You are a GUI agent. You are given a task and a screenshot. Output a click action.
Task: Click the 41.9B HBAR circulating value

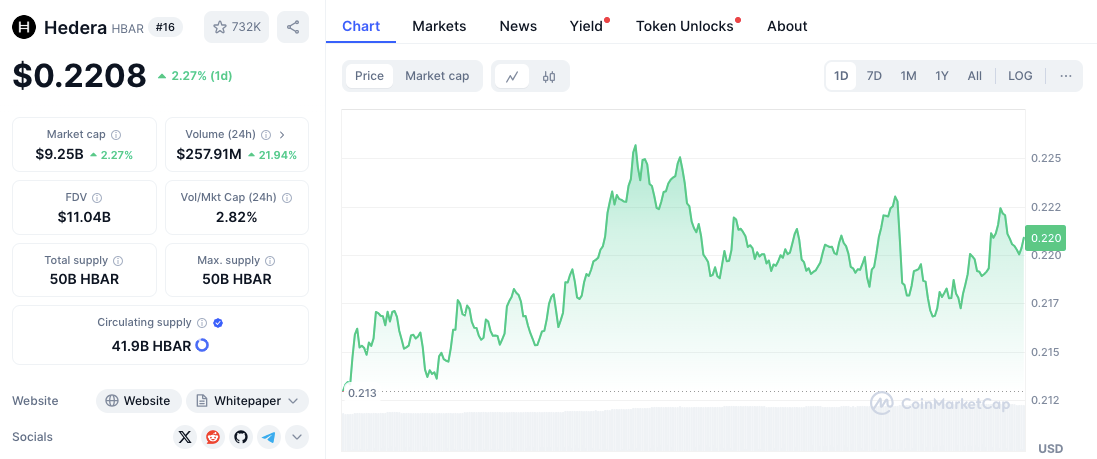(151, 346)
